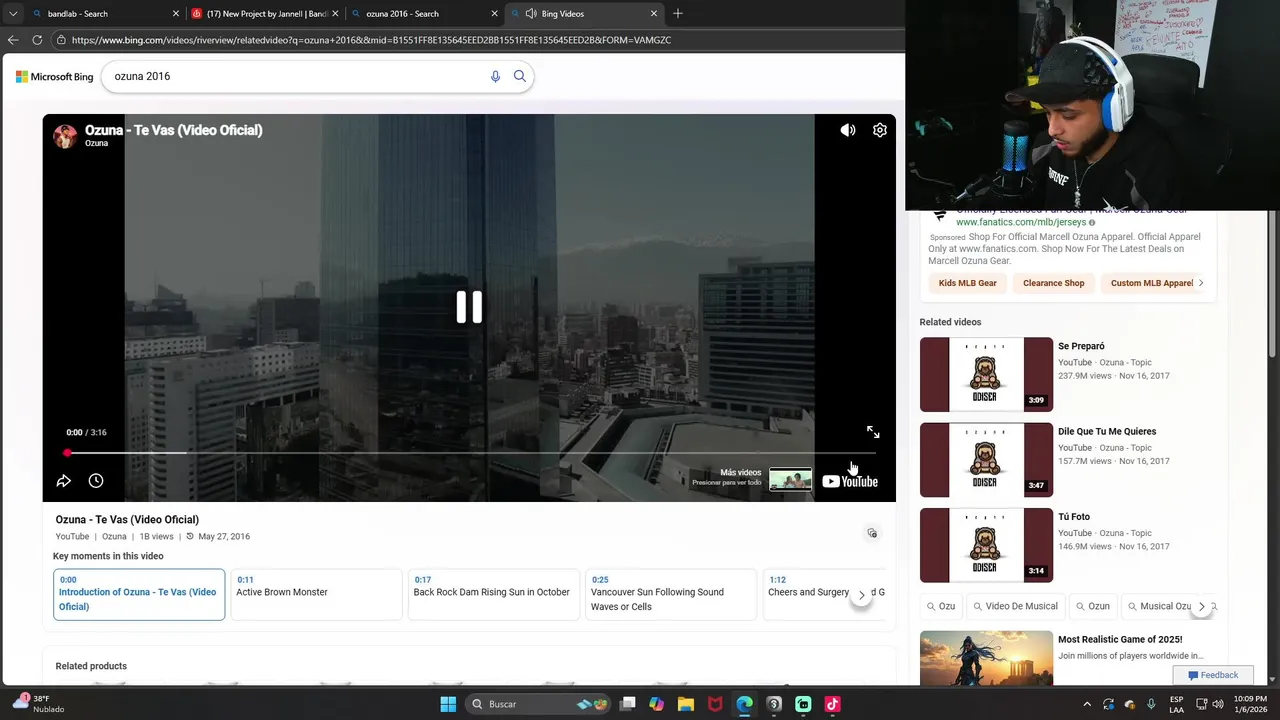
Task: Select the Bing Videos tab
Action: point(585,14)
